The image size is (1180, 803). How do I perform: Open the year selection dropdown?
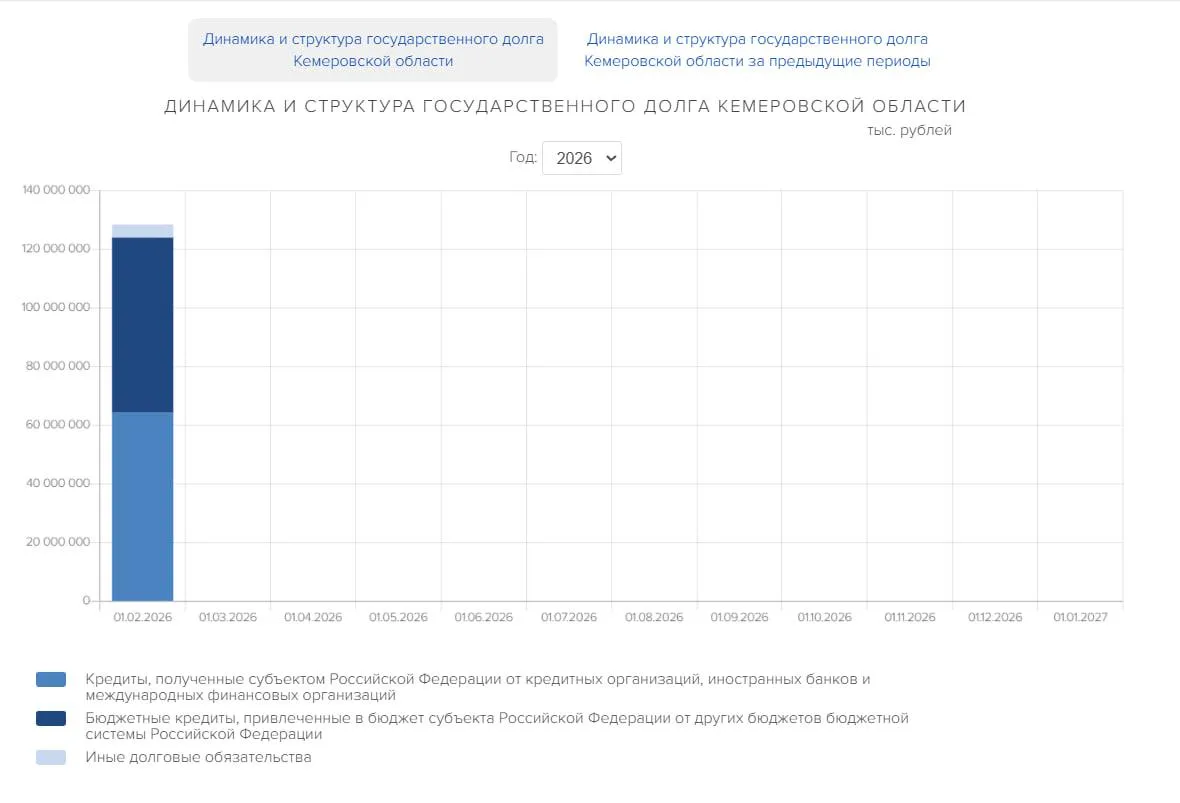582,157
